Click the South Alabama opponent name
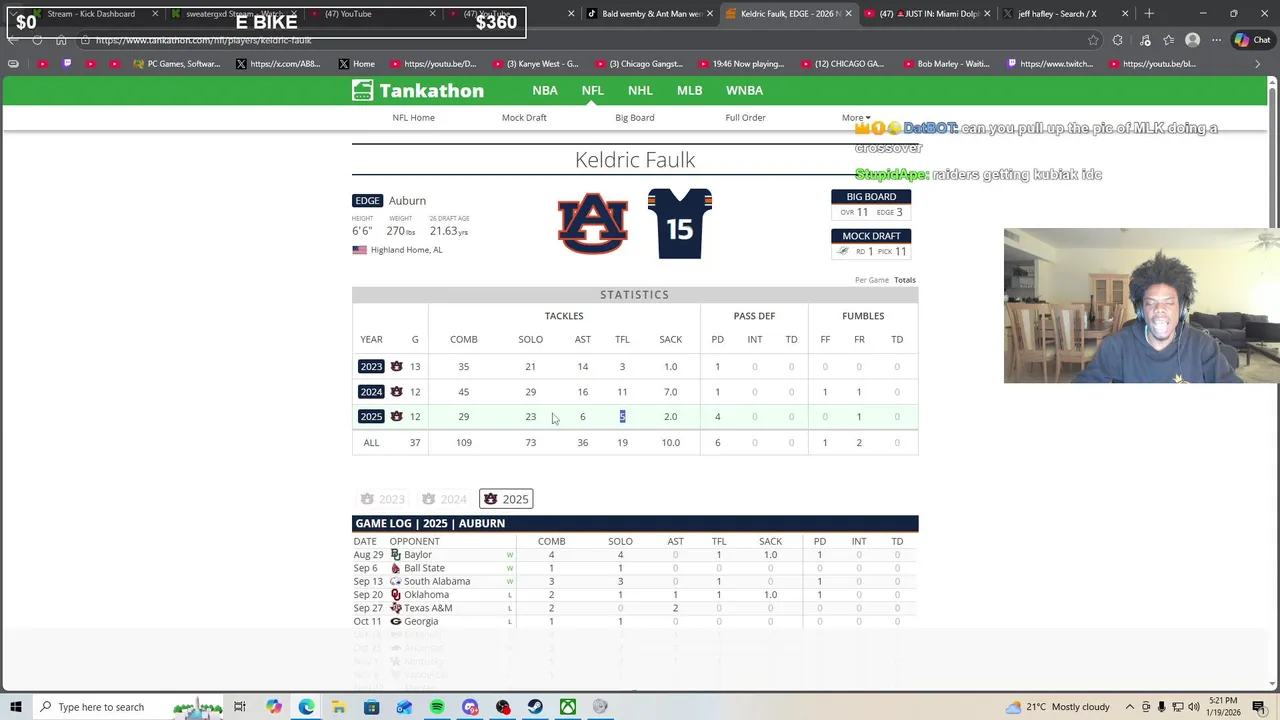 tap(437, 581)
